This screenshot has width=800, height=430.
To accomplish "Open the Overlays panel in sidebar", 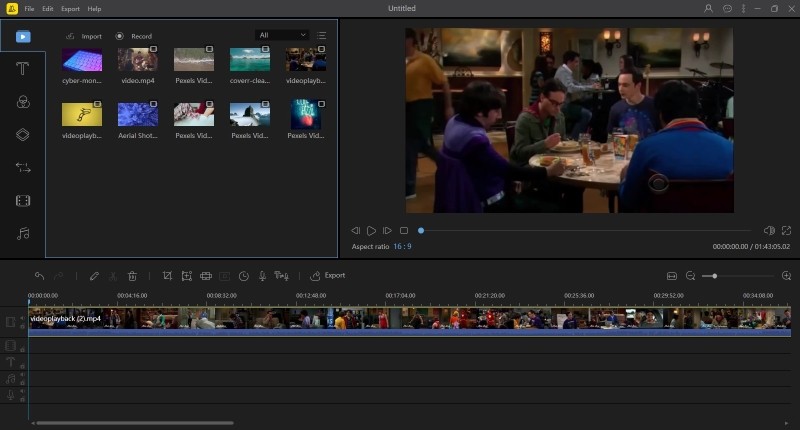I will [x=22, y=135].
